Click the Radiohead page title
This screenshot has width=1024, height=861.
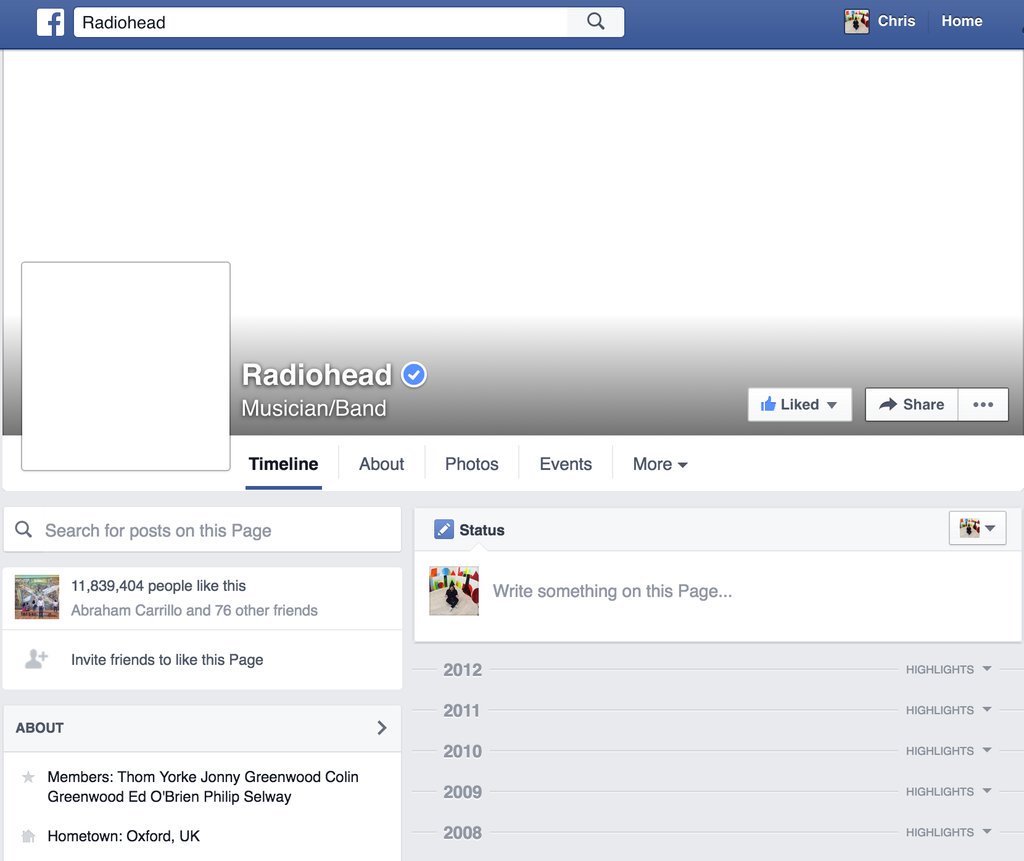[x=317, y=375]
